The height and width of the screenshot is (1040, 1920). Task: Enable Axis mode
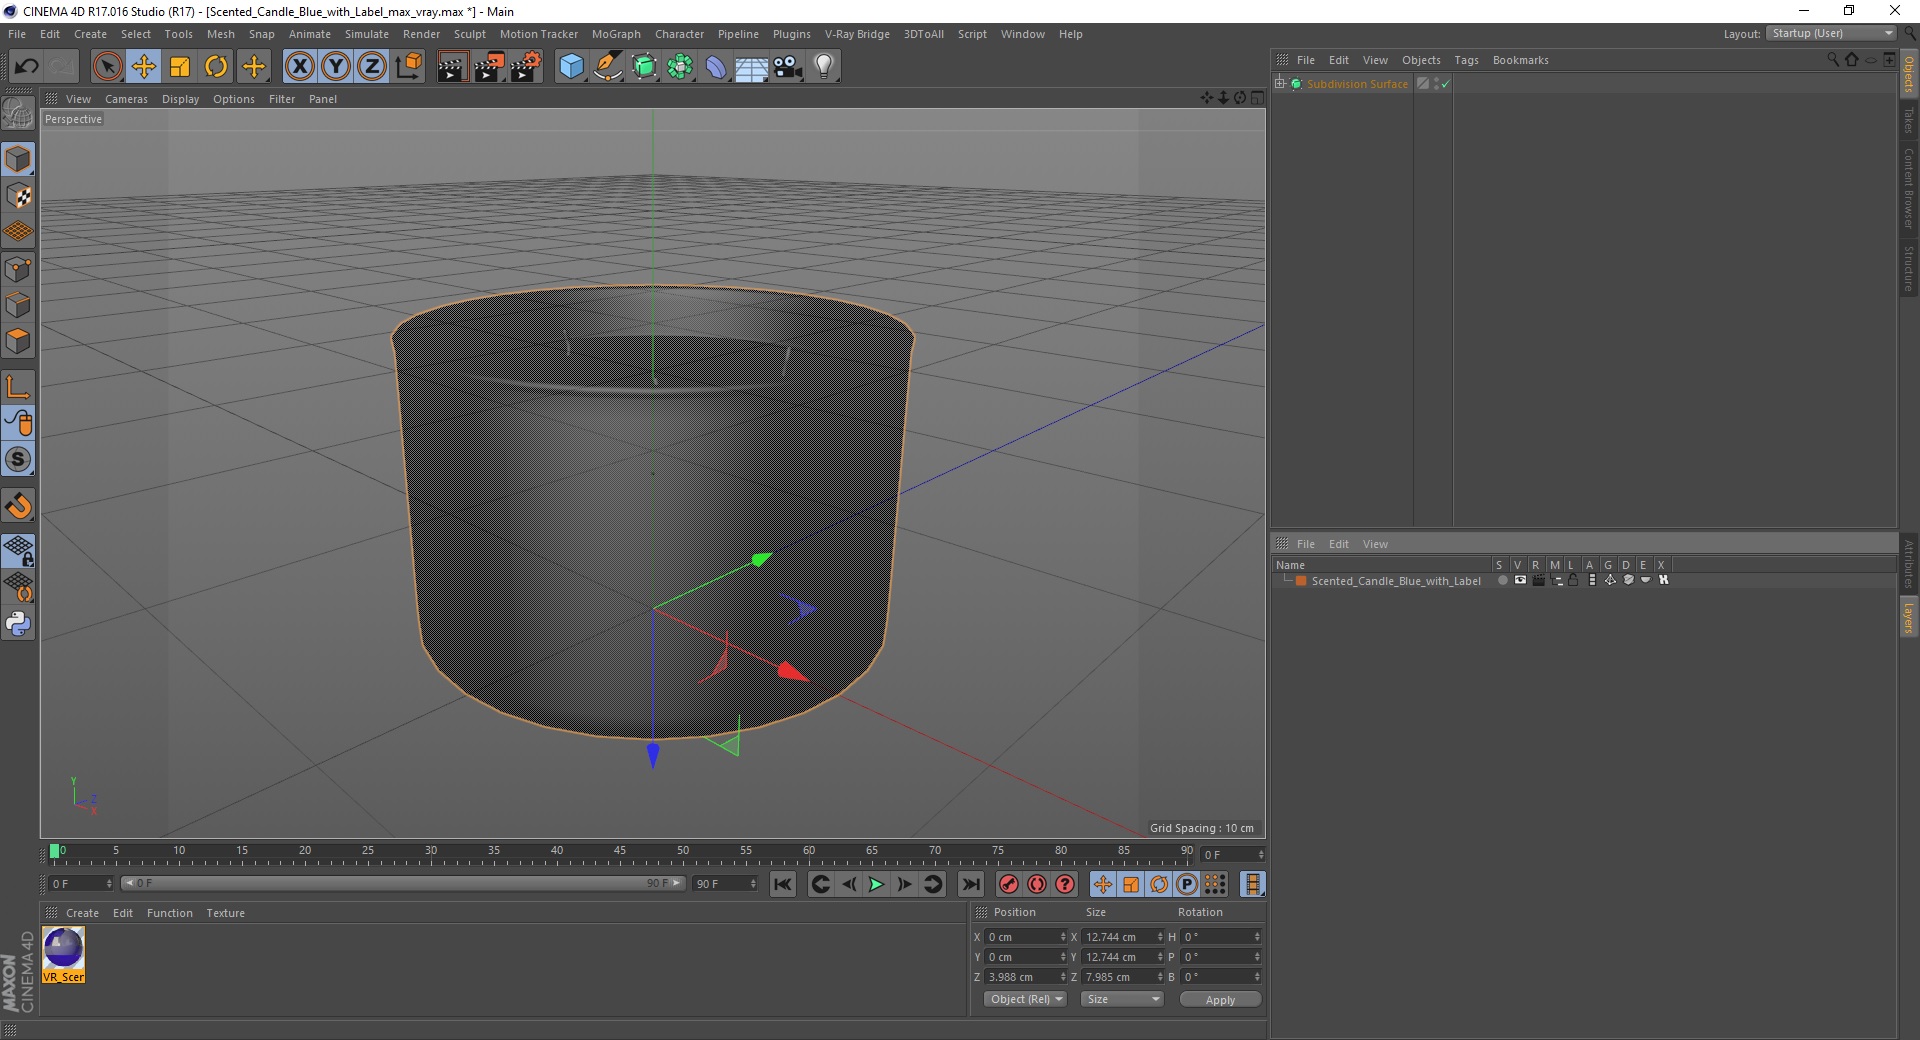pyautogui.click(x=18, y=387)
